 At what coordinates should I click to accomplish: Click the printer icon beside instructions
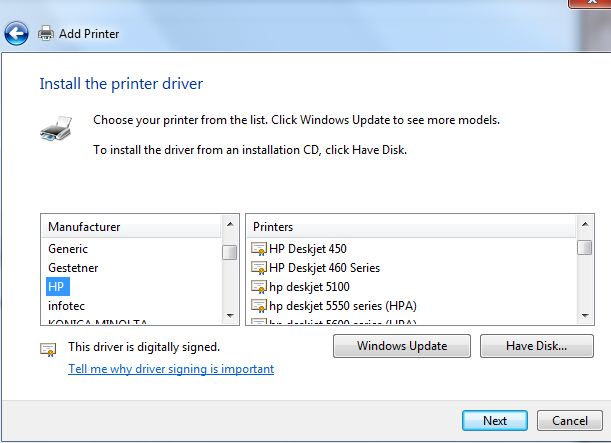coord(55,129)
